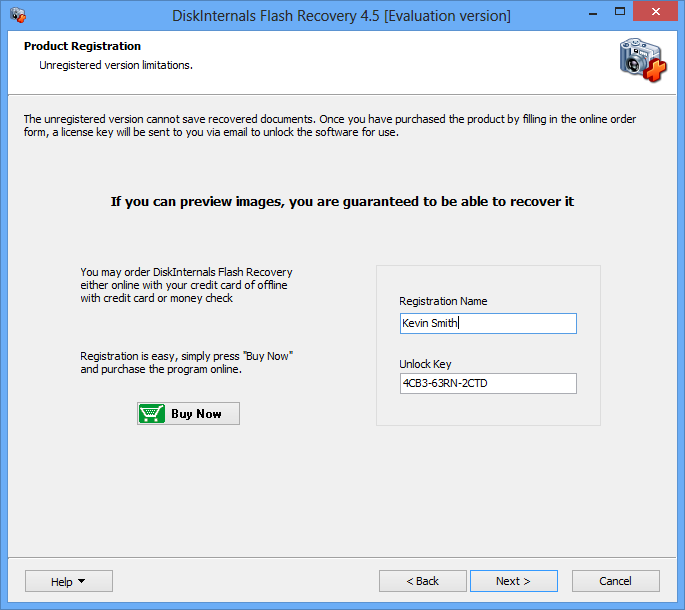Click the 'unregistered version cannot save' notice text
Screen dimensions: 685x610
tap(330, 125)
